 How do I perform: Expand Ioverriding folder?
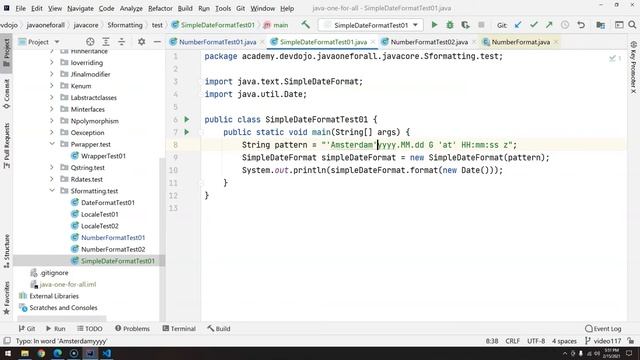tap(52, 62)
